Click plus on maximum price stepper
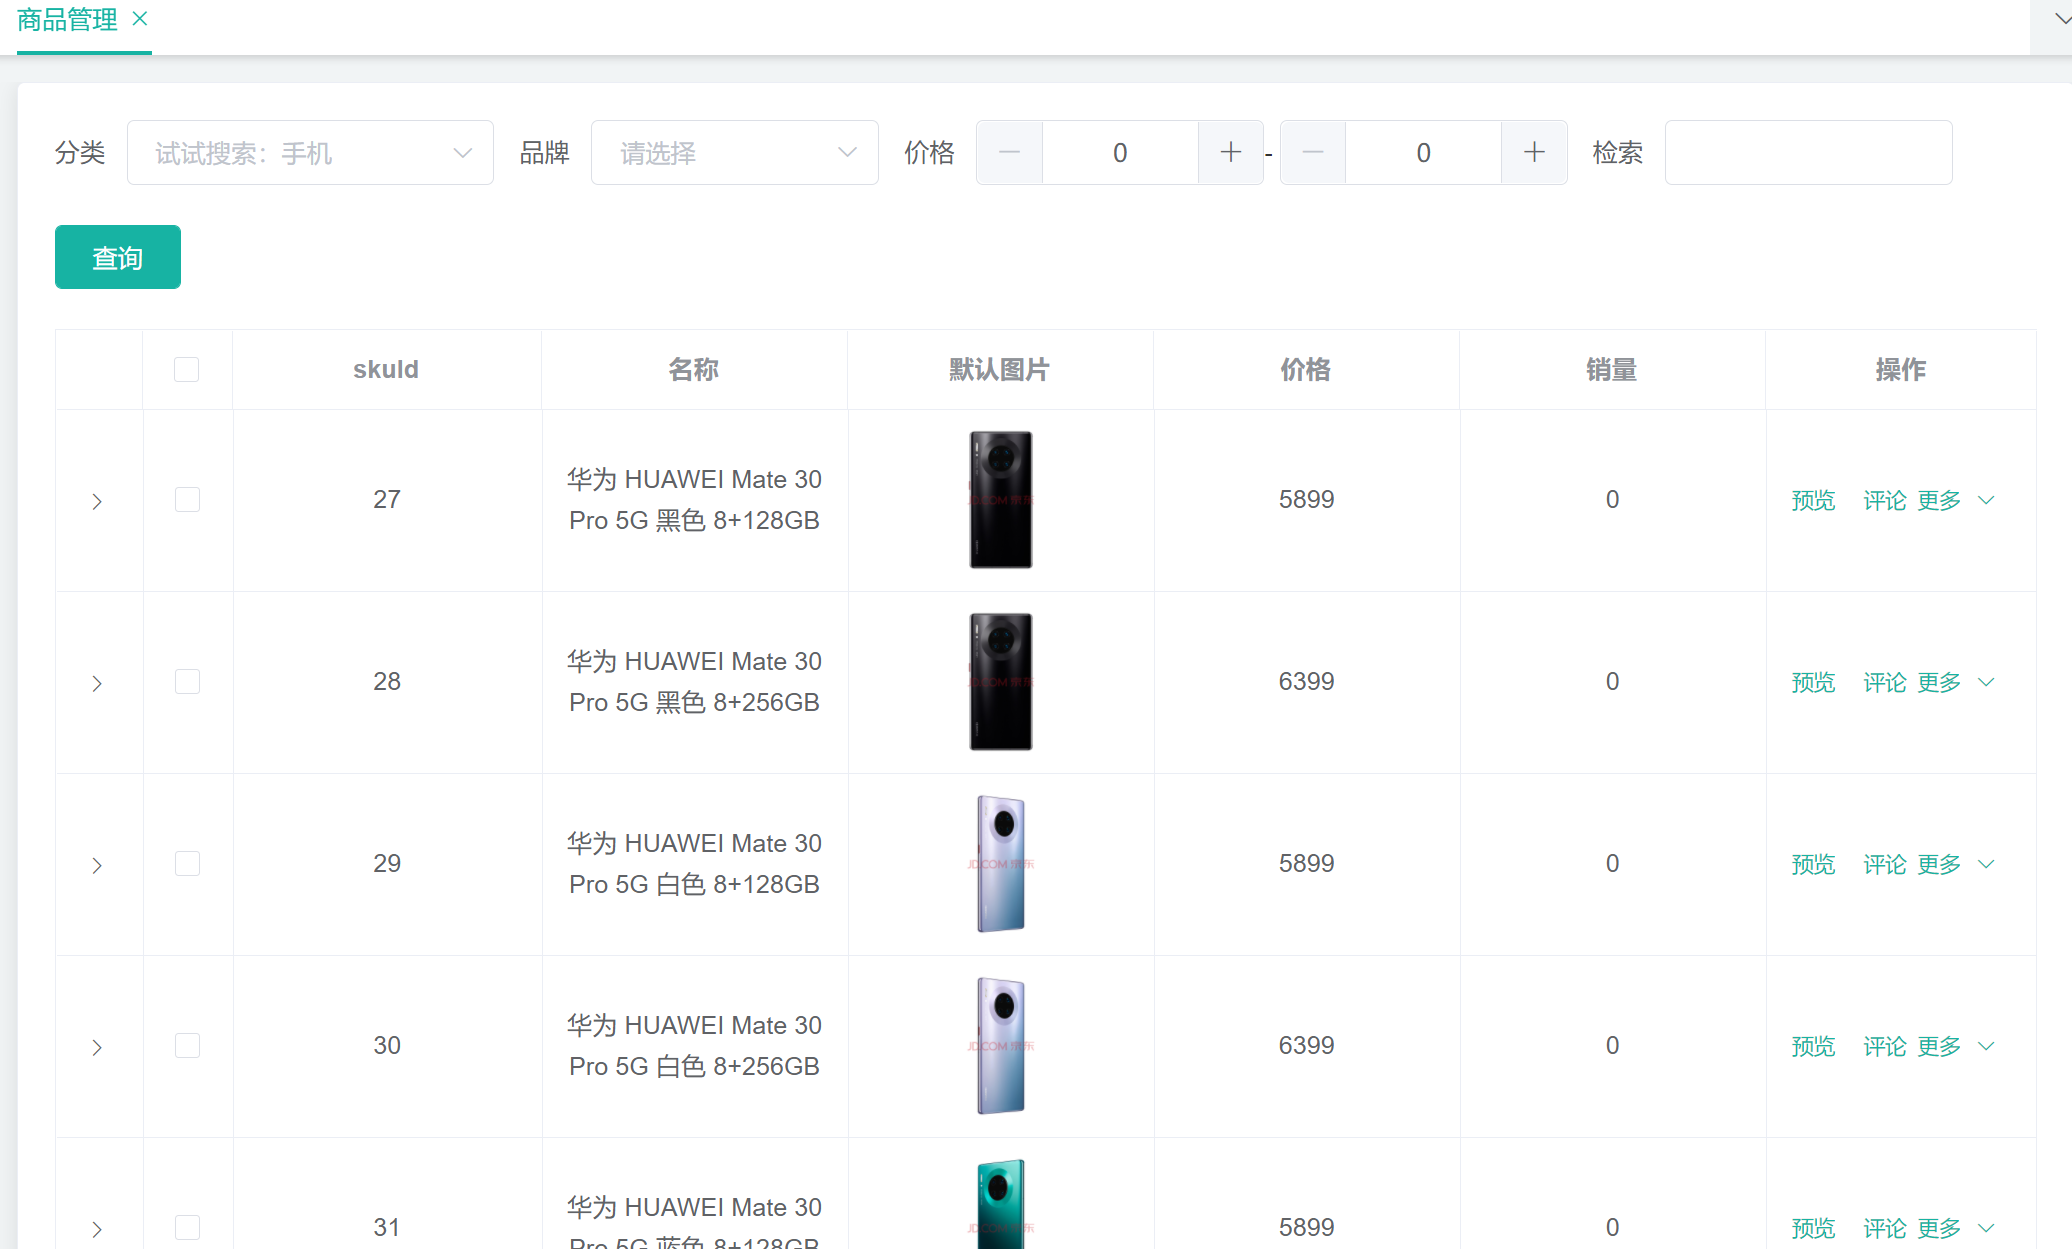Screen dimensions: 2072x1249 pos(1534,153)
